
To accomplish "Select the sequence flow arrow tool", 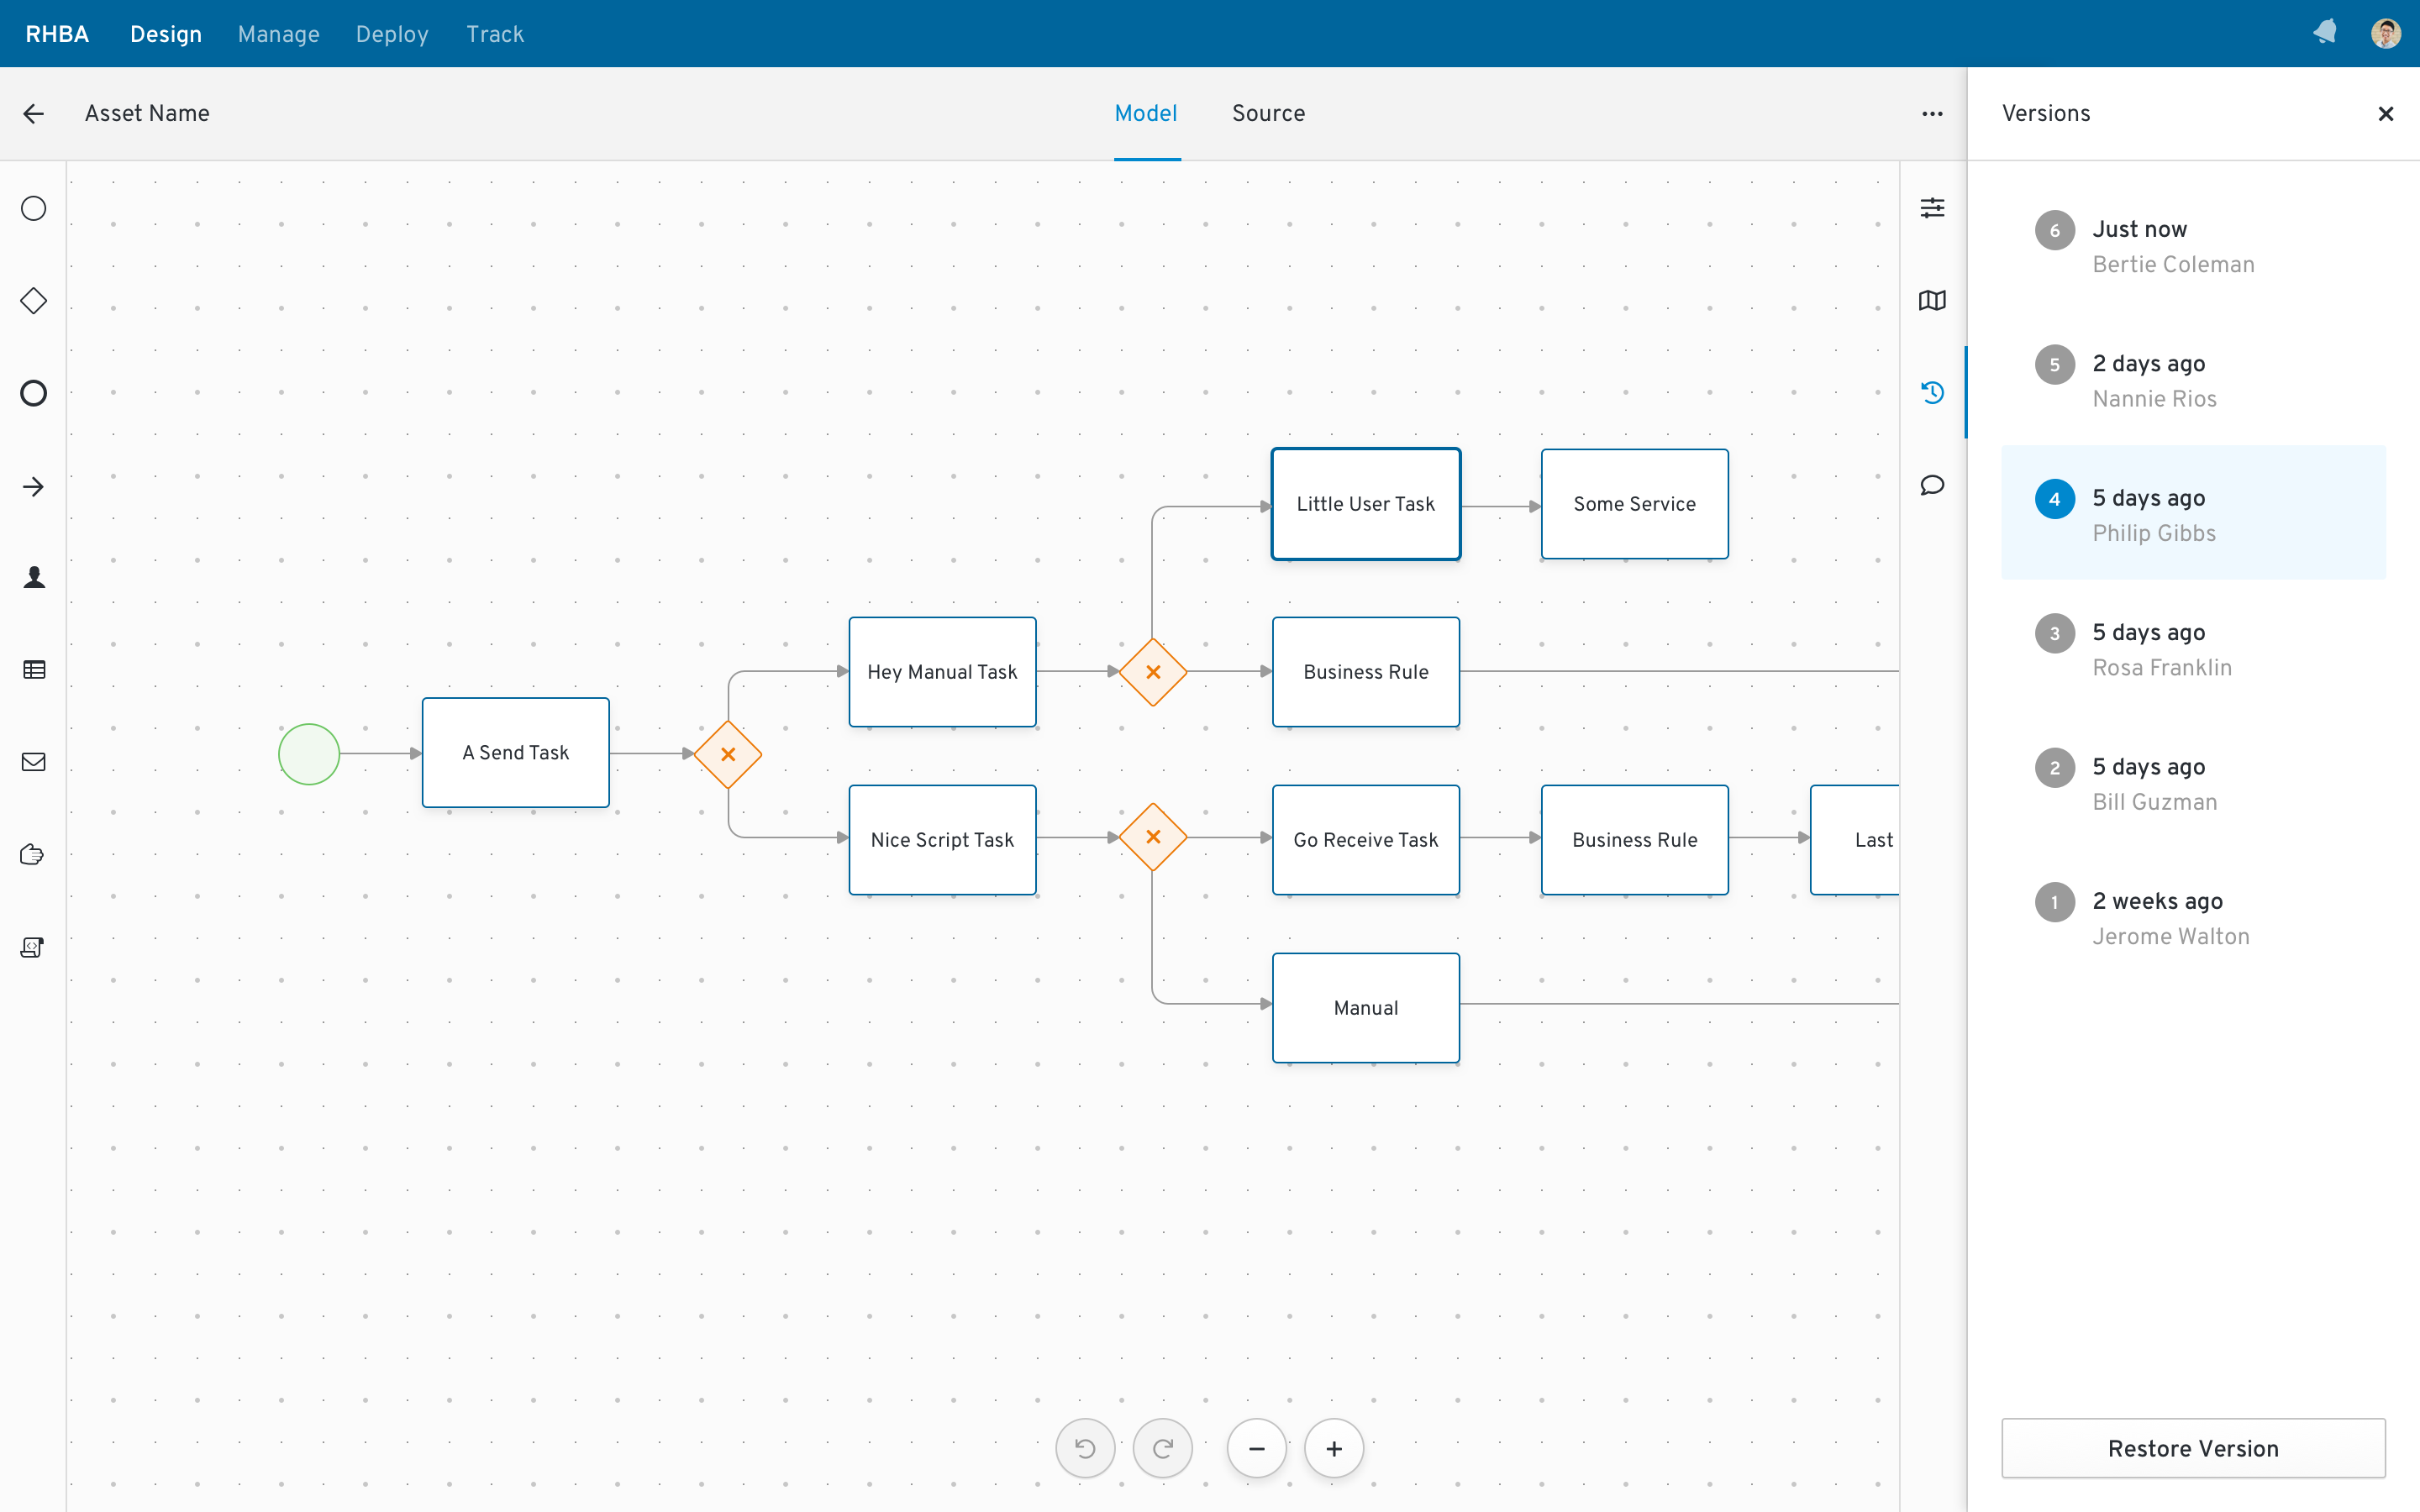I will click(x=34, y=487).
